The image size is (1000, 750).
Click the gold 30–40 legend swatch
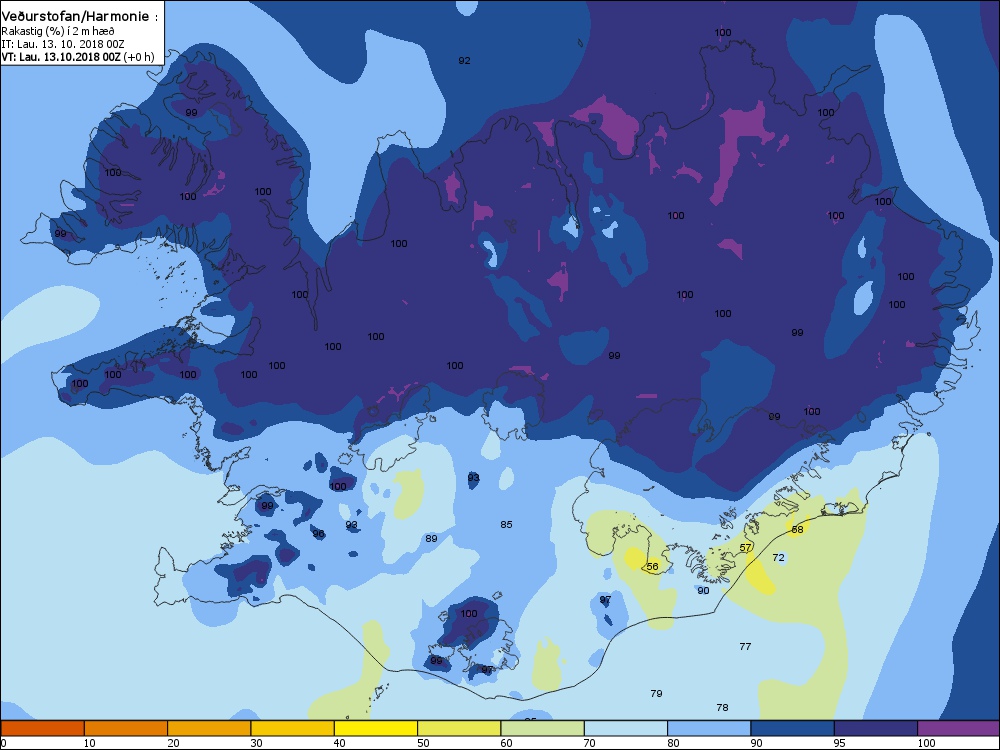pos(293,728)
